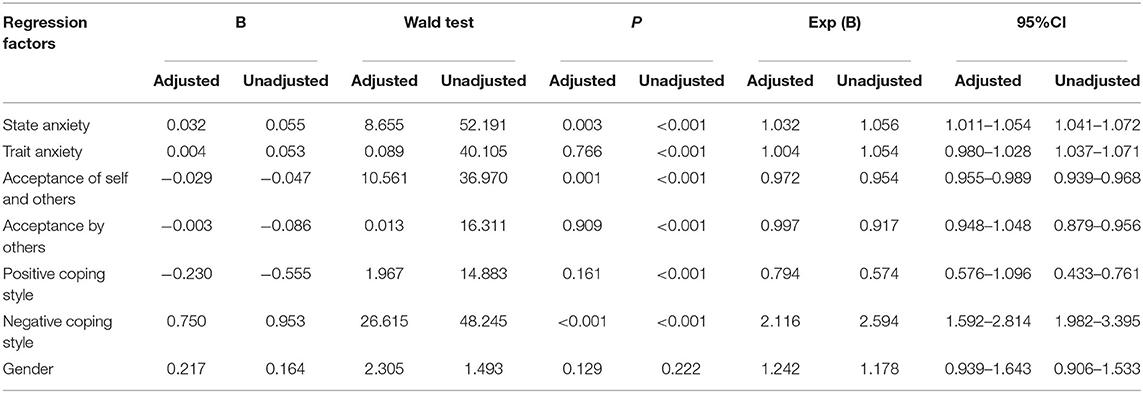The height and width of the screenshot is (393, 1143).
Task: Select the Wald test value 52.191
Action: coord(483,125)
